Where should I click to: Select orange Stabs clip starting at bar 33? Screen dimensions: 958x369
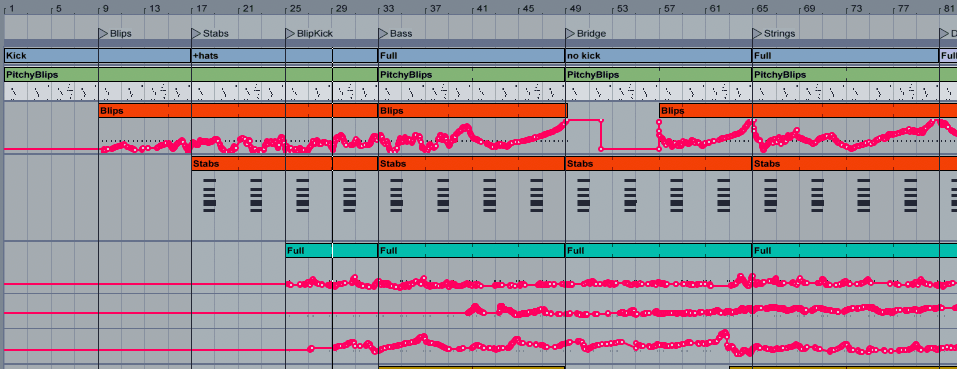click(x=472, y=164)
